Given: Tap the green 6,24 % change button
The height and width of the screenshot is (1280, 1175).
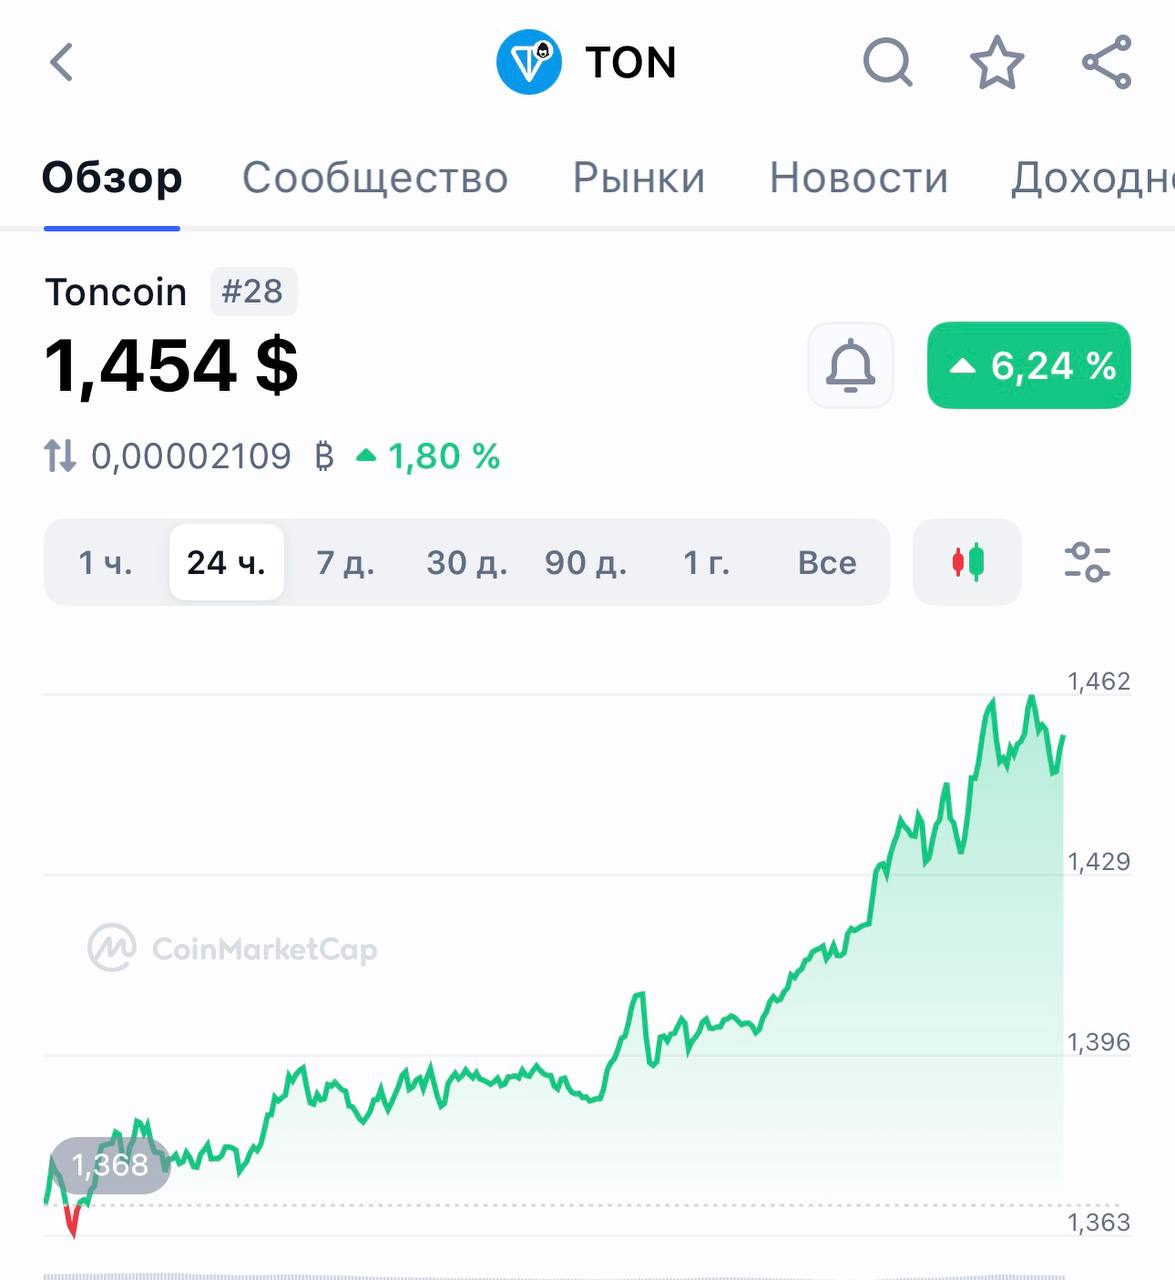Looking at the screenshot, I should tap(1029, 365).
